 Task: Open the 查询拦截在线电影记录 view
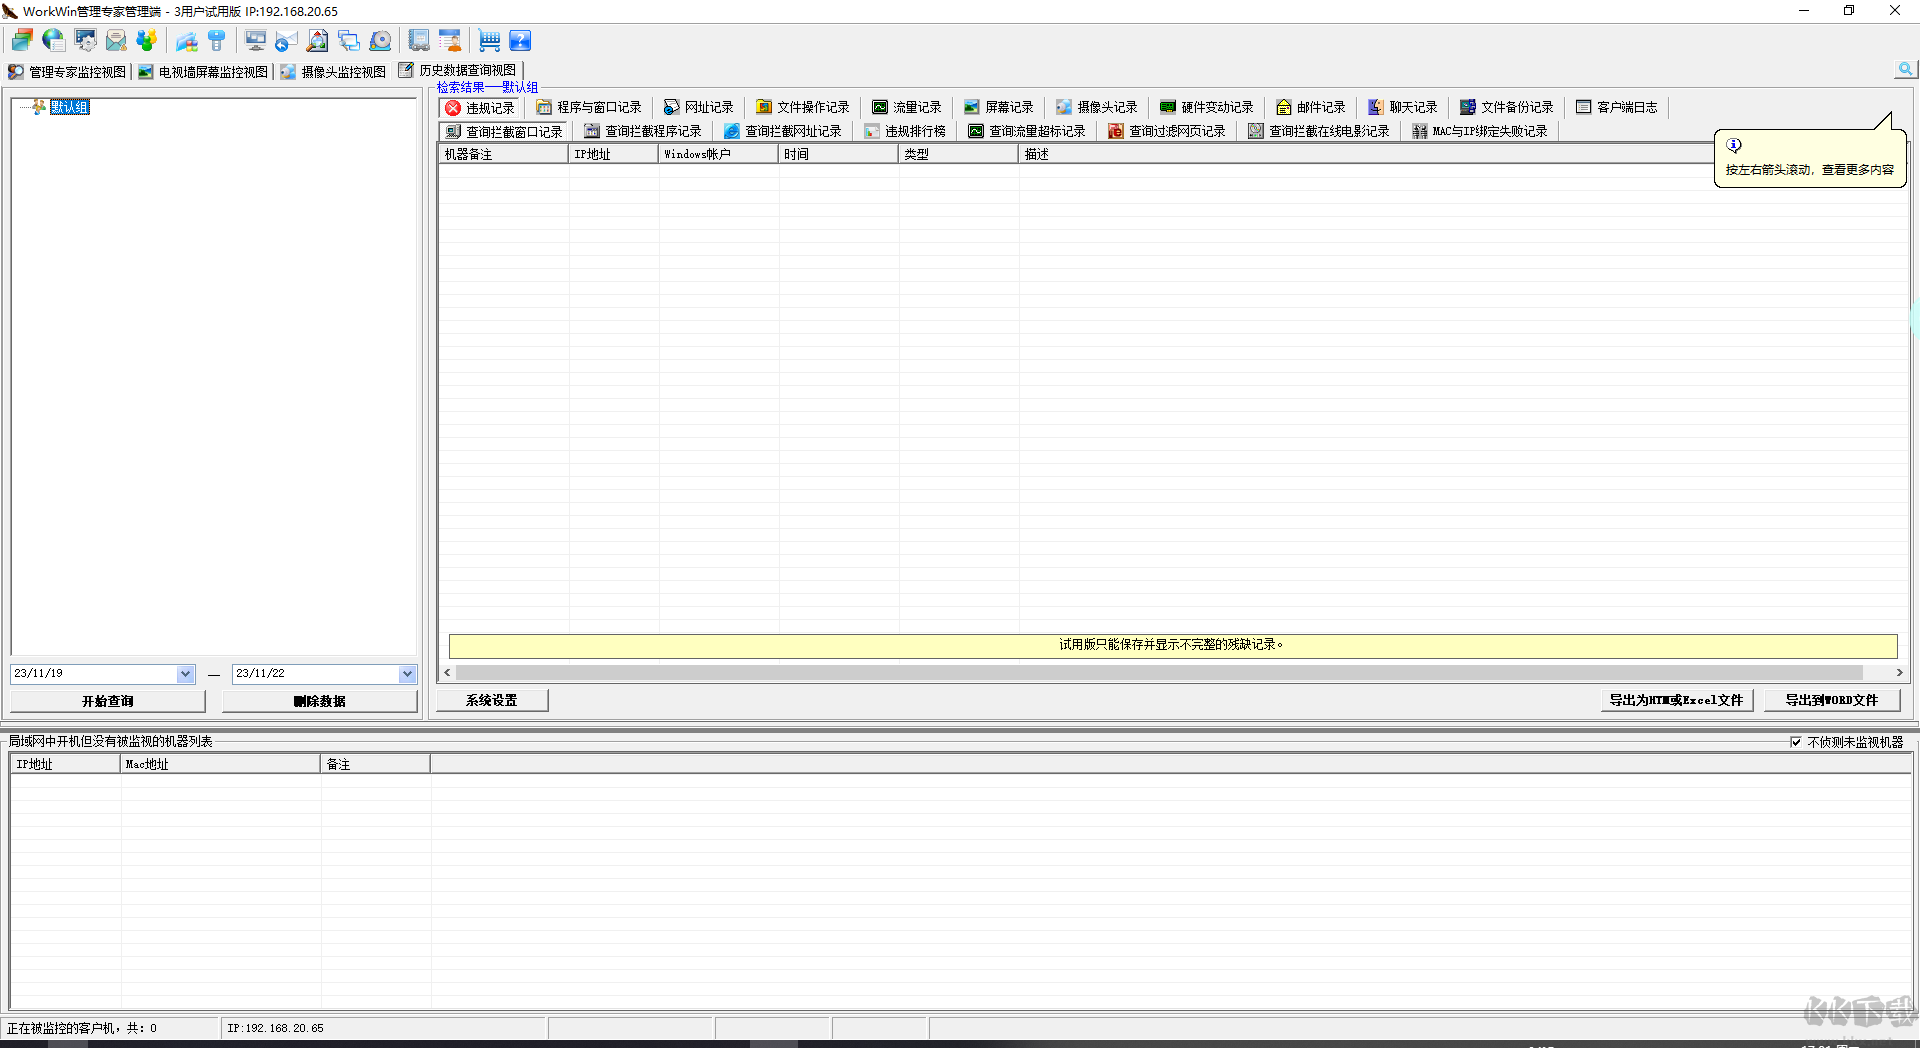1318,130
